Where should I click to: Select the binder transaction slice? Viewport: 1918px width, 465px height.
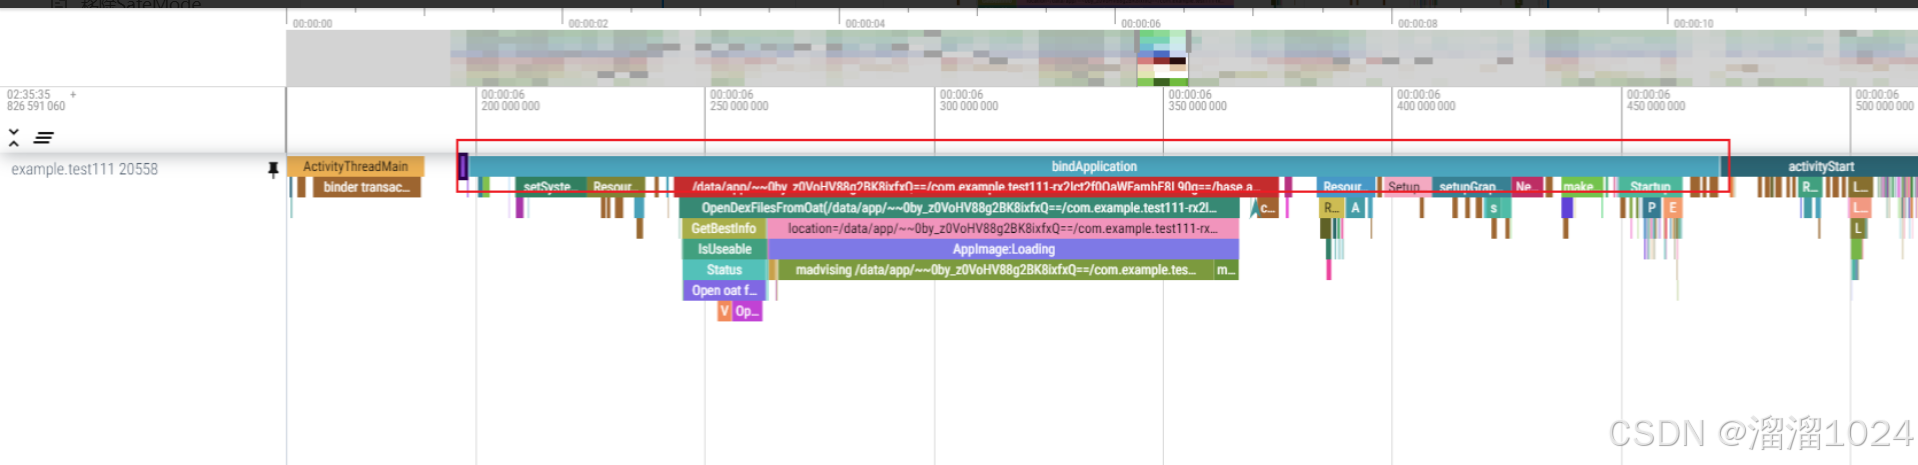(x=366, y=187)
